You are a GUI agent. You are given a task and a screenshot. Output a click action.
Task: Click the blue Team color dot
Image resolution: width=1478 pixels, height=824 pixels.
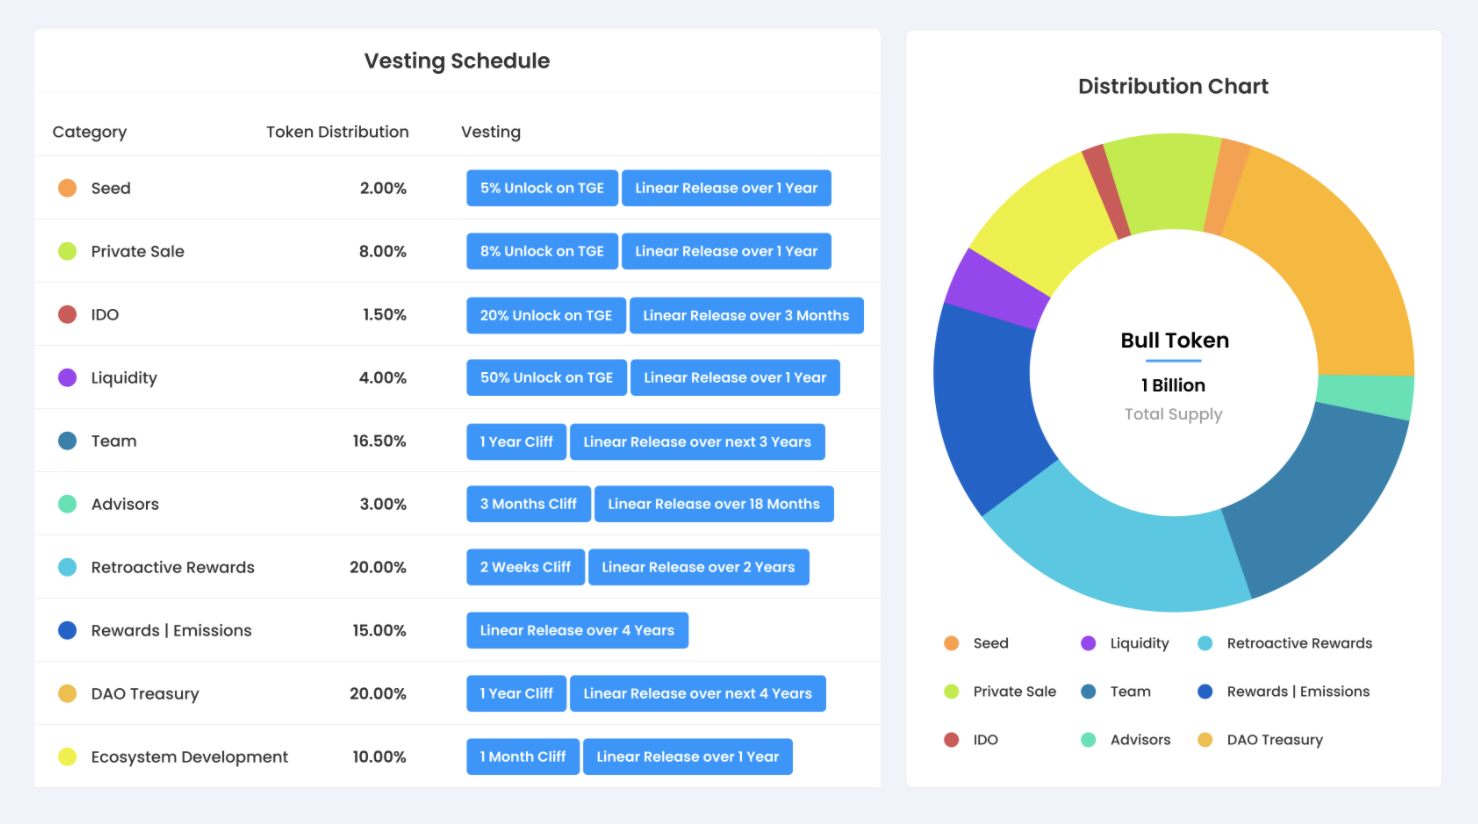[67, 441]
